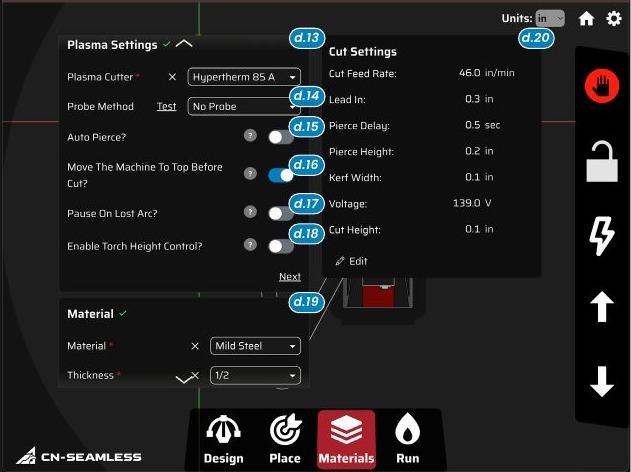The image size is (631, 472).
Task: Expand Material panel with down chevron
Action: tap(184, 379)
